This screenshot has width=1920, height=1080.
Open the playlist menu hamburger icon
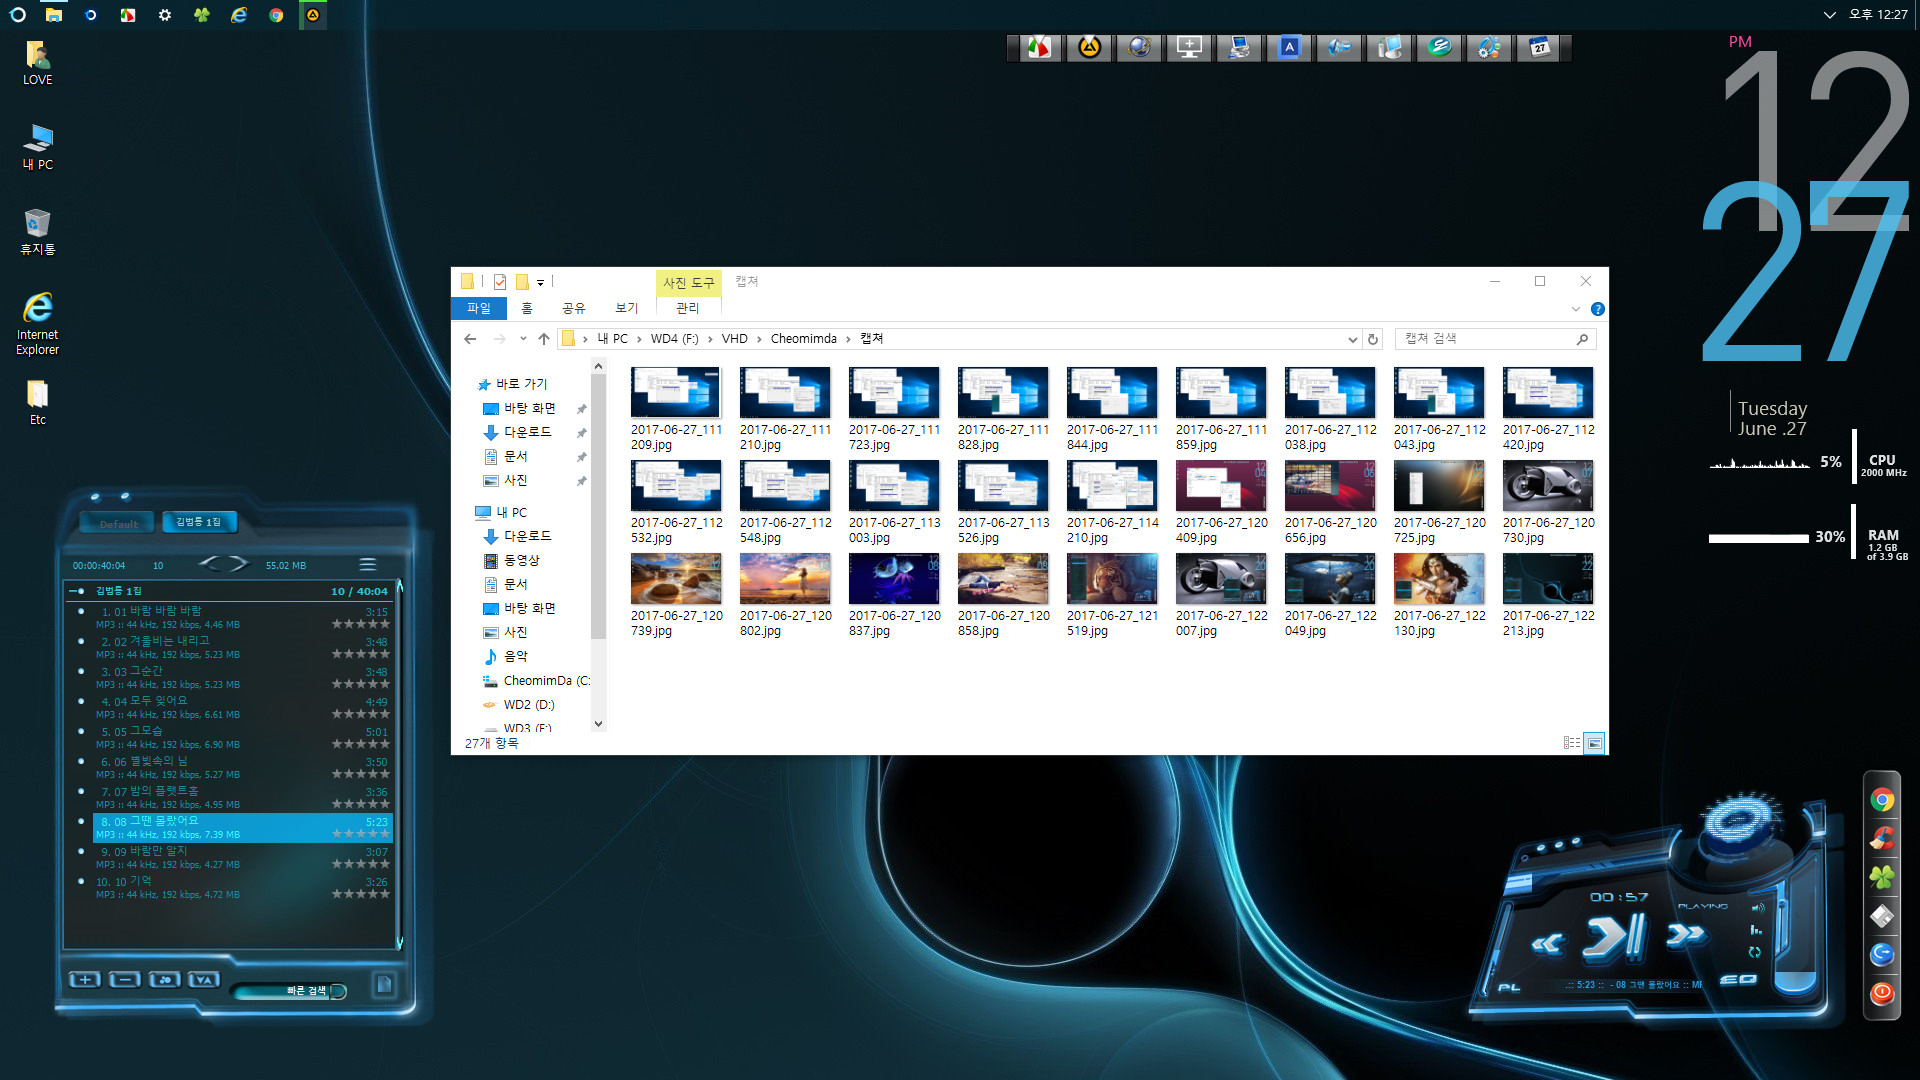coord(368,564)
